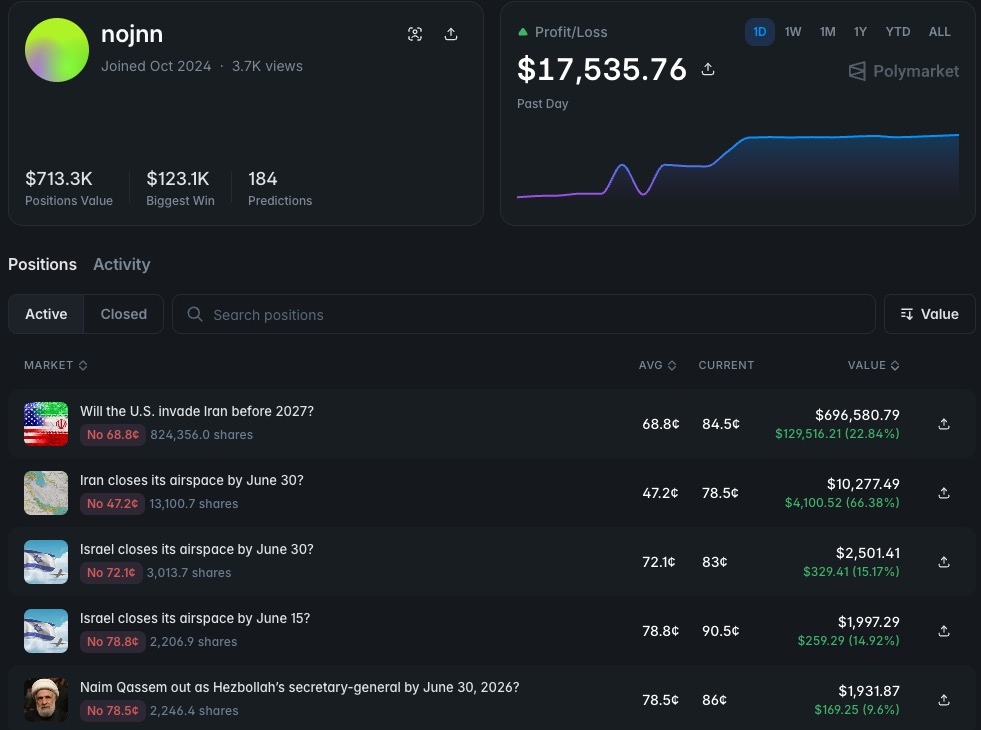Select the 1M time range
Screen dimensions: 981x730
pyautogui.click(x=828, y=32)
